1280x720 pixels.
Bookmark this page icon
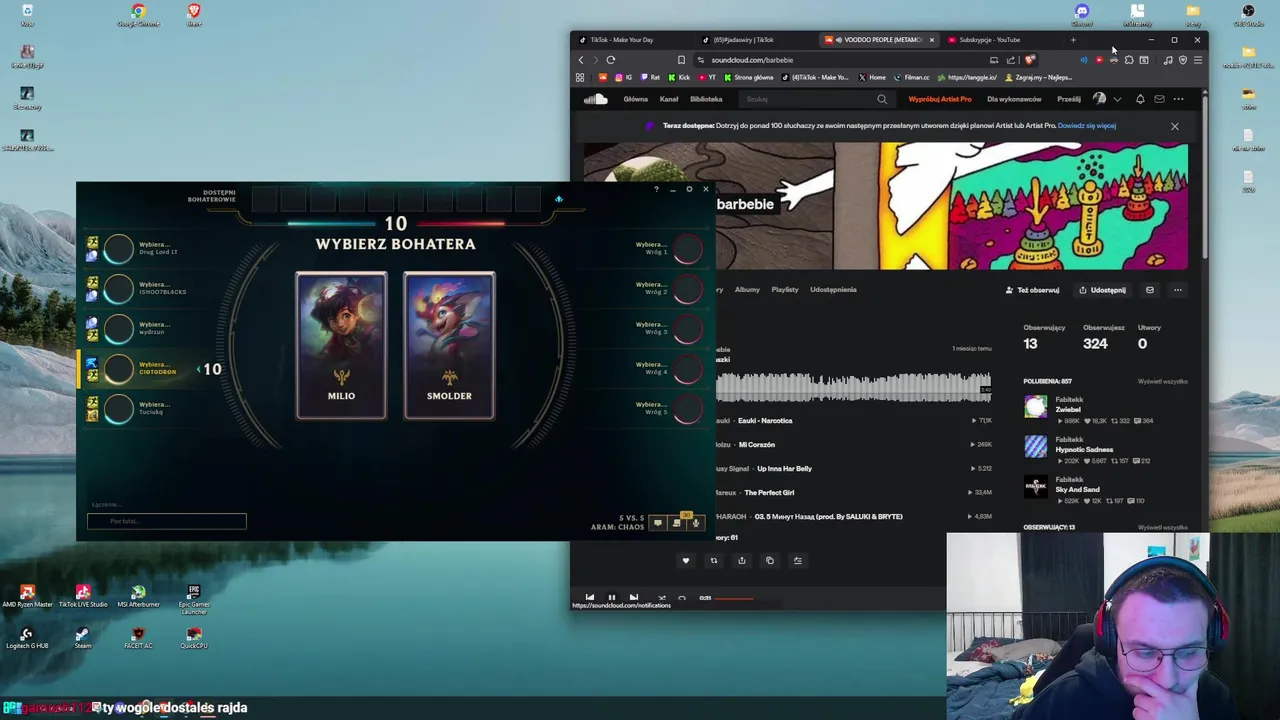pos(681,60)
